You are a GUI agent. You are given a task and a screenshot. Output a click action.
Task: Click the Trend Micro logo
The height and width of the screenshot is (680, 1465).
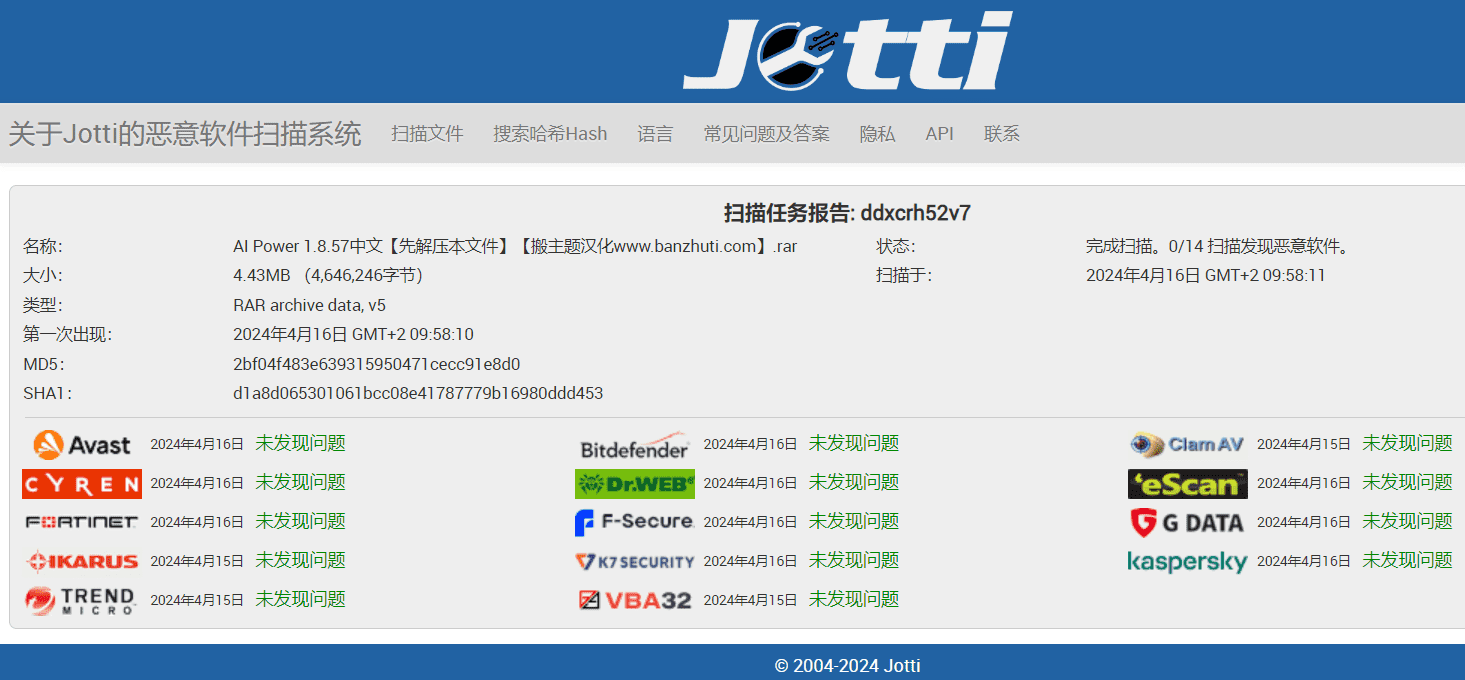tap(80, 600)
